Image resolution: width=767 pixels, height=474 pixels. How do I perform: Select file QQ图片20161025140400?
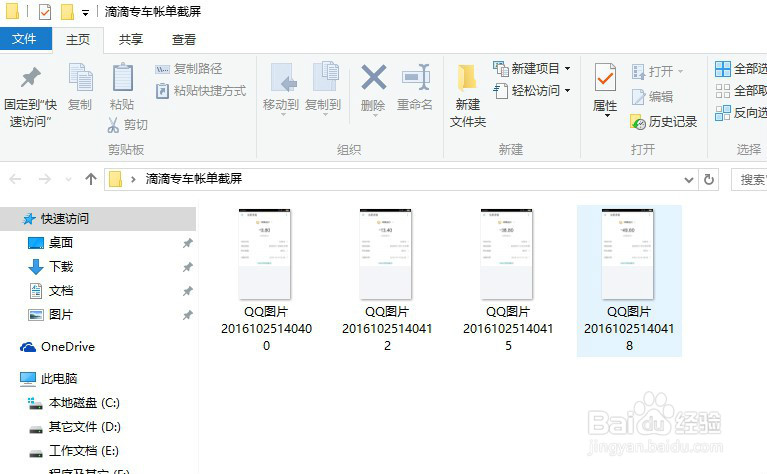tap(266, 281)
